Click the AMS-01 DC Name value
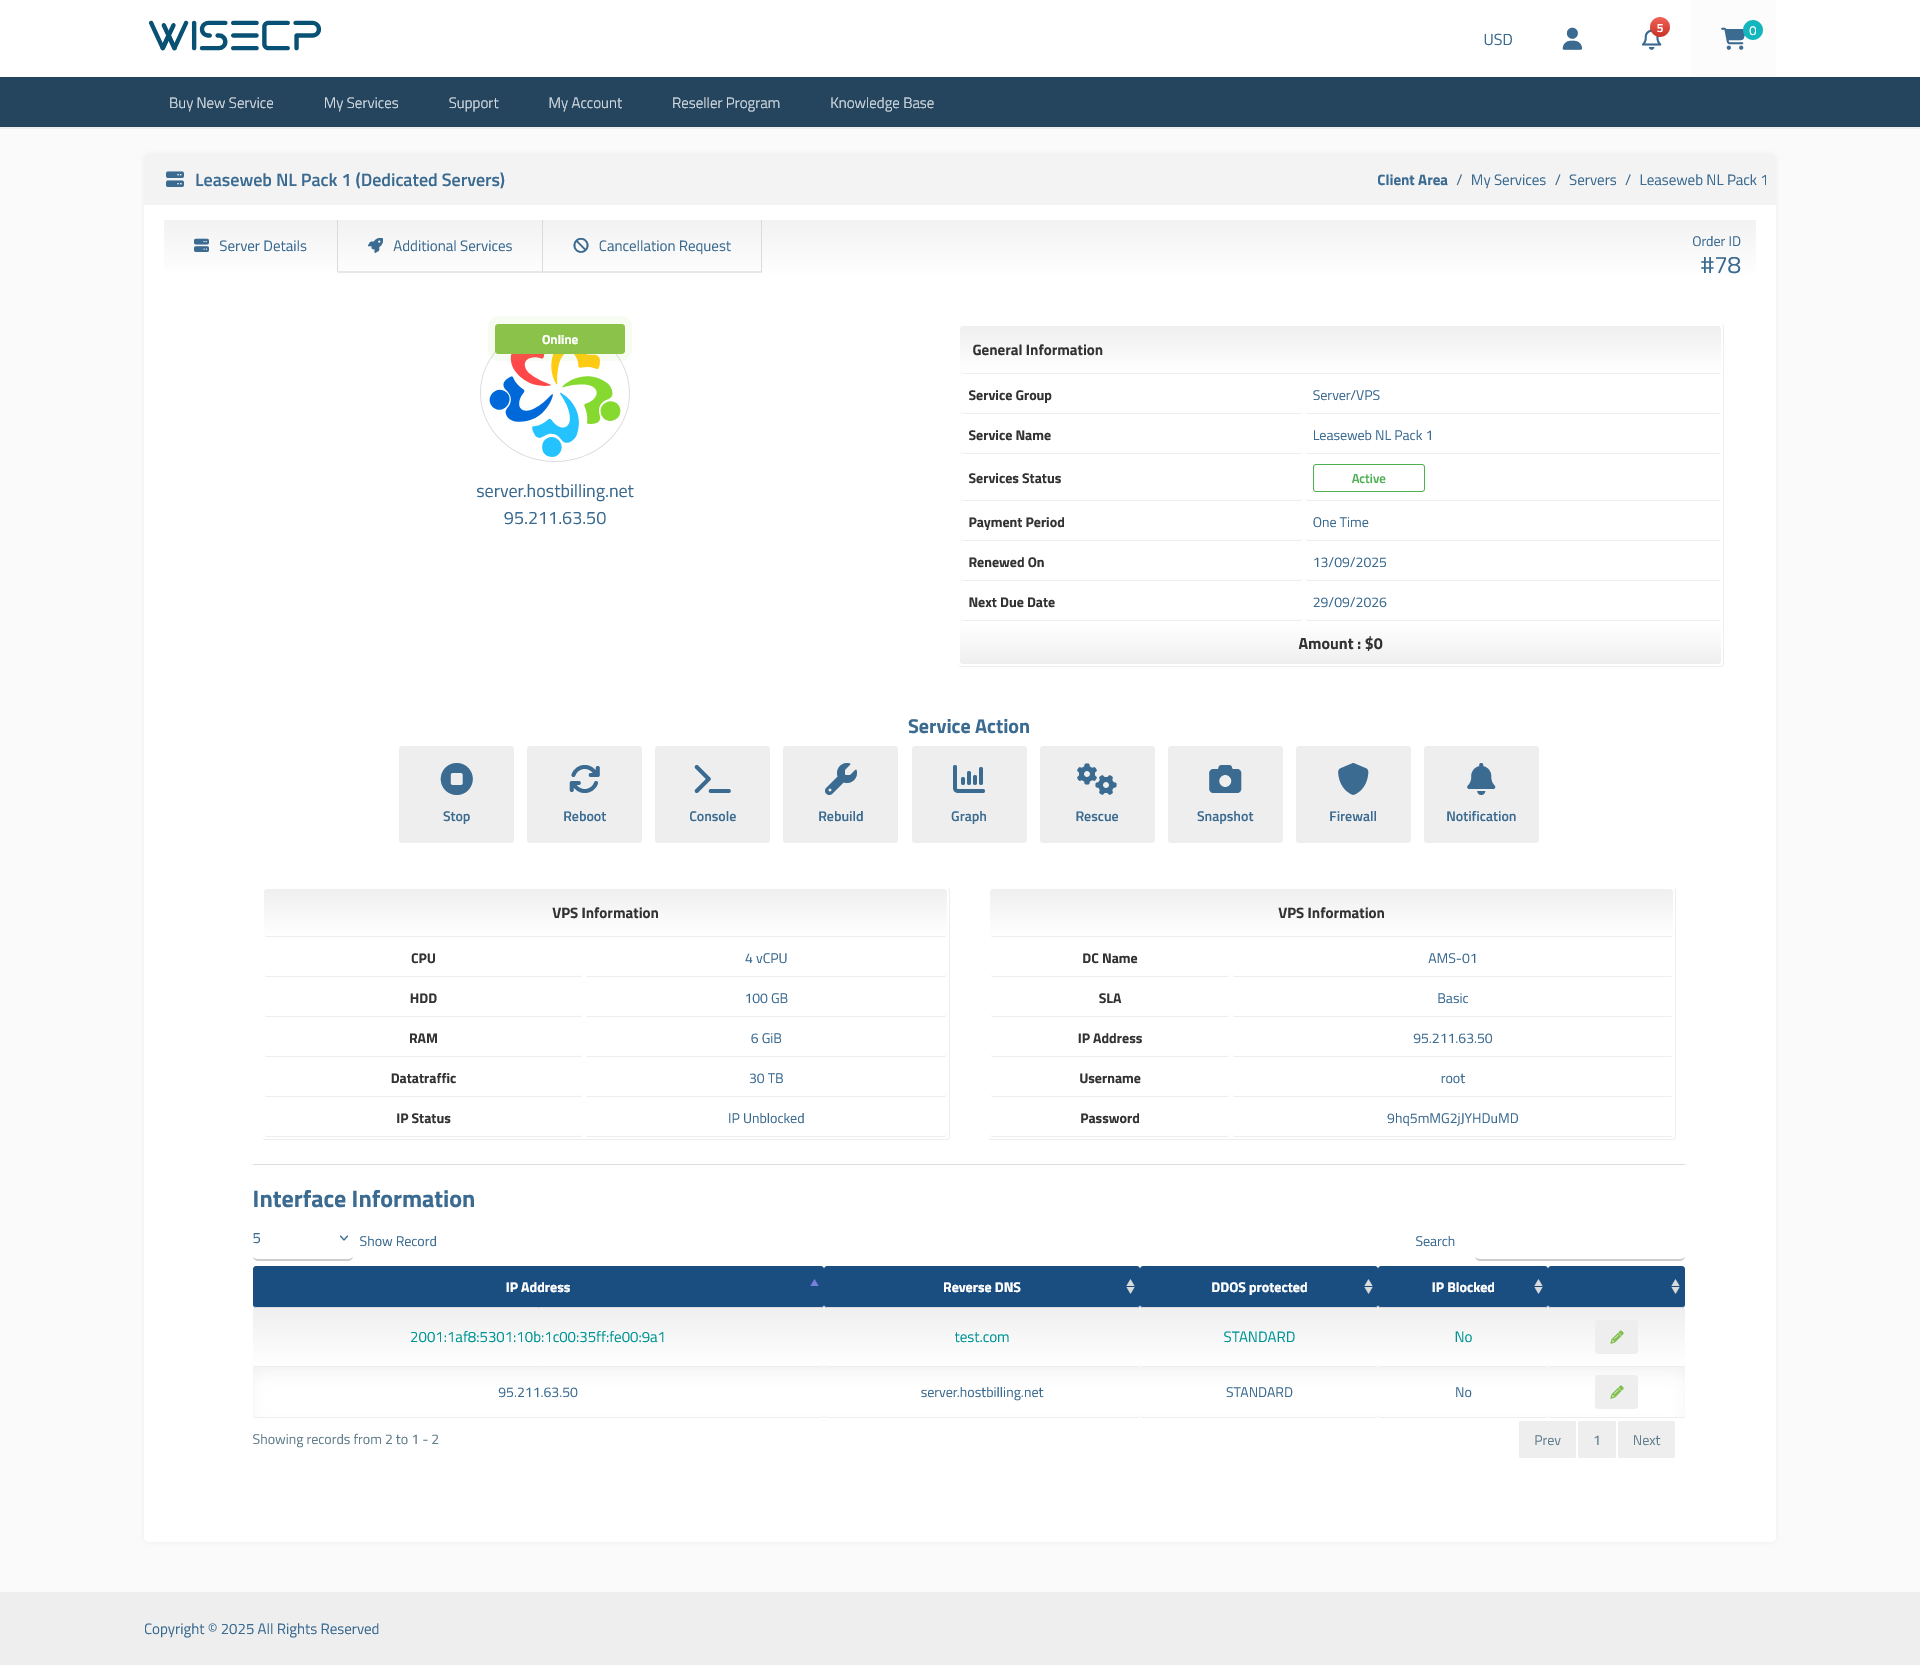Screen dimensions: 1920x1665 pyautogui.click(x=1452, y=958)
